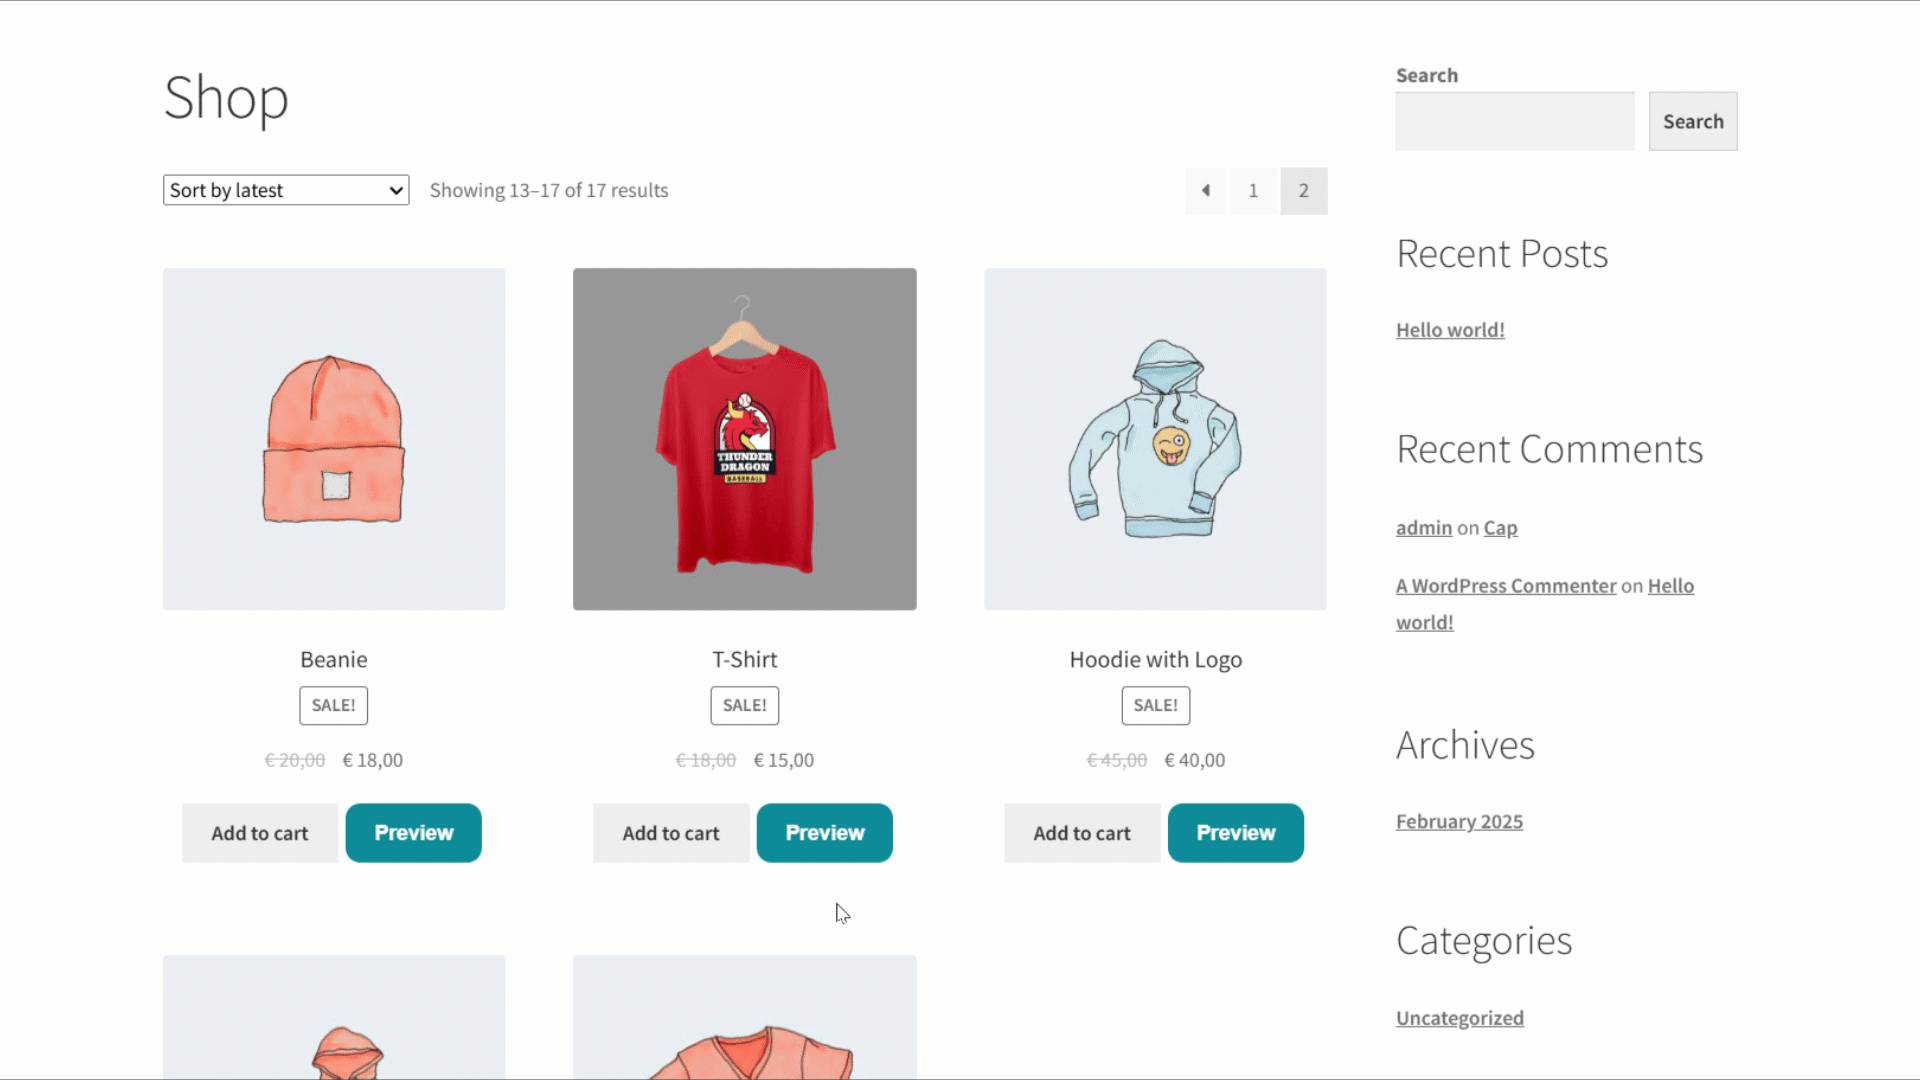The image size is (1920, 1080).
Task: Select page 2 in pagination
Action: 1304,190
